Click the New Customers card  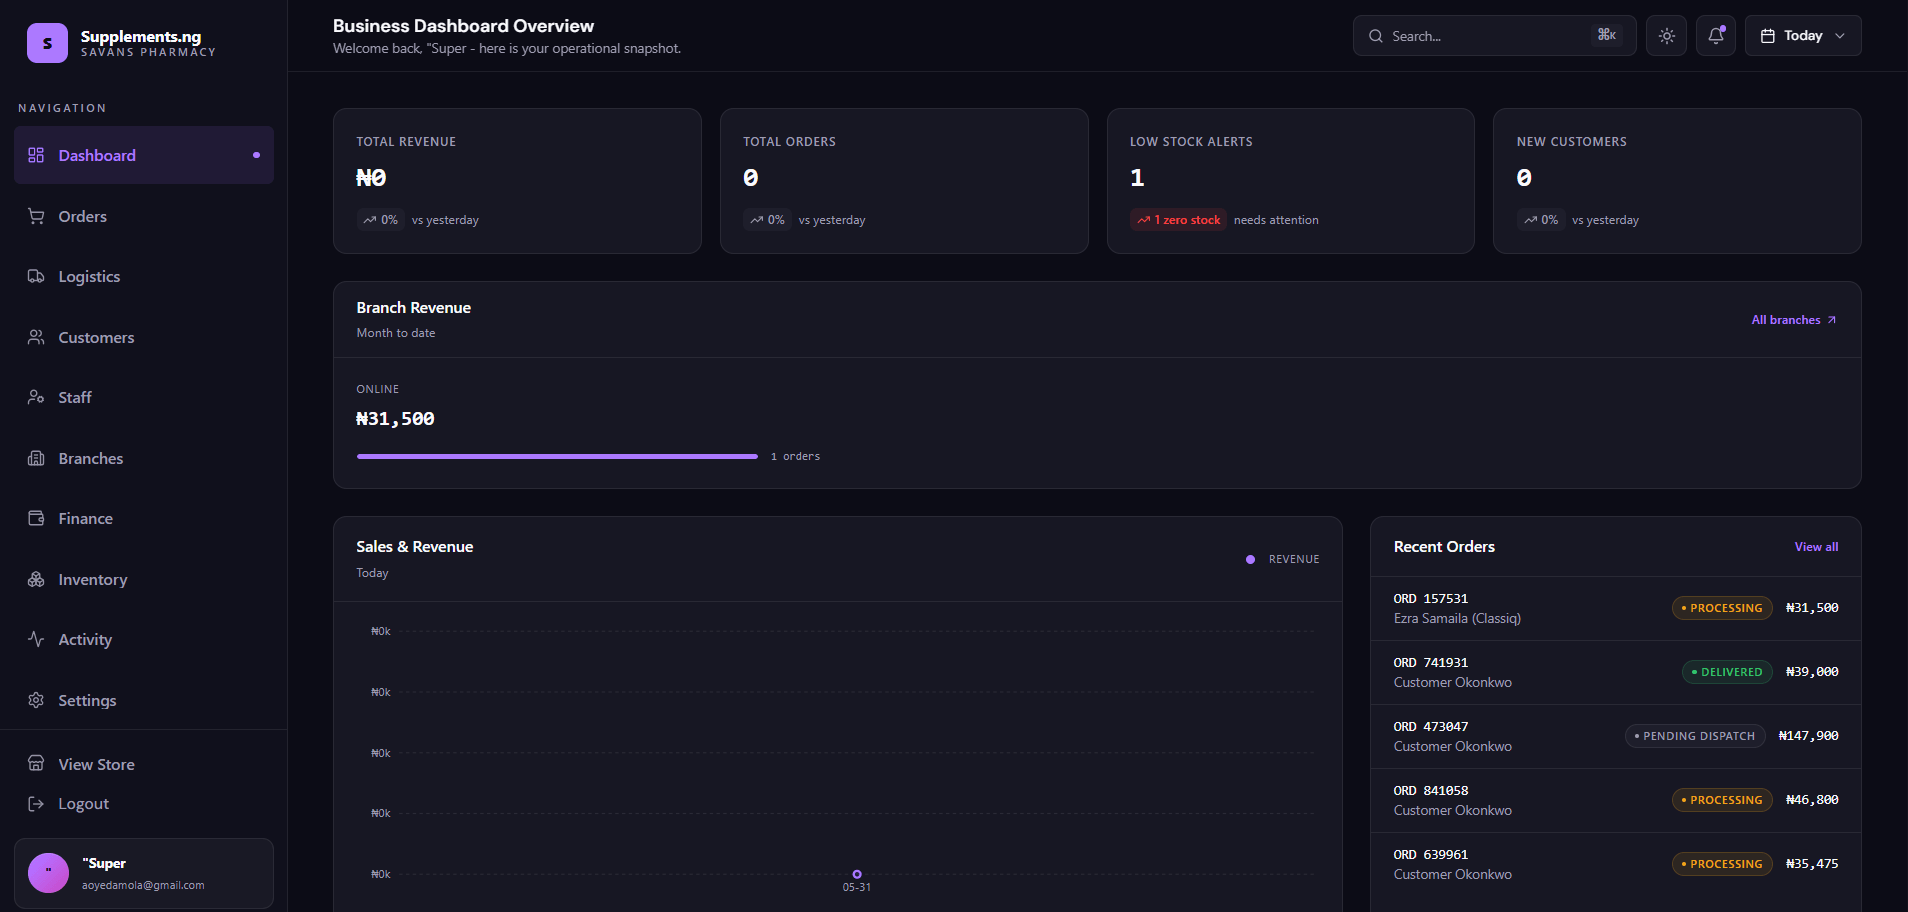tap(1677, 181)
